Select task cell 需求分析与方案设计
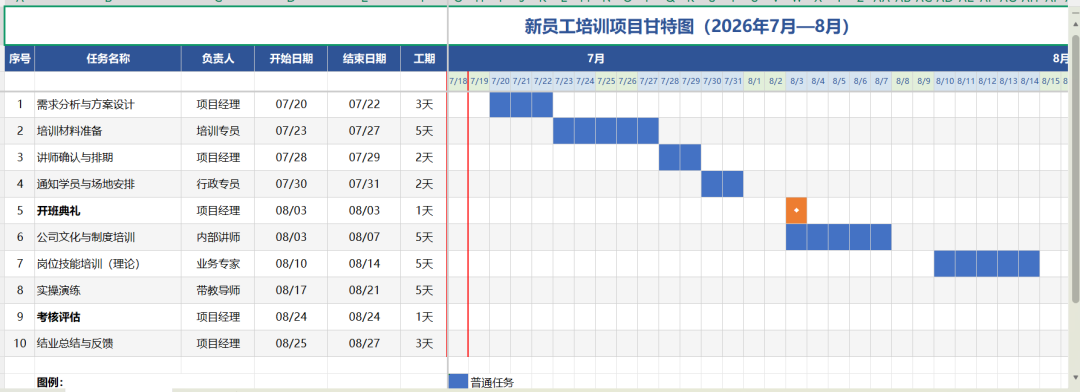Screen dimensions: 1080x392 coord(108,105)
